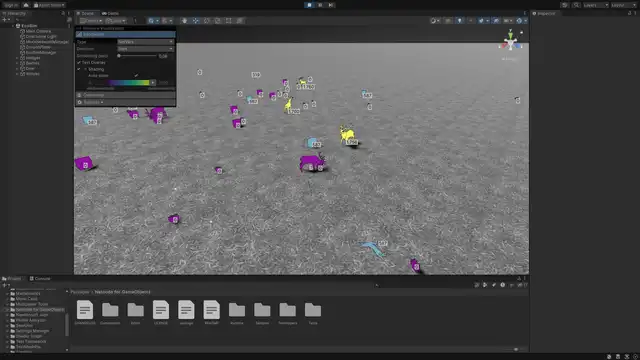Switch to the Game tab
Image resolution: width=640 pixels, height=360 pixels.
110,13
